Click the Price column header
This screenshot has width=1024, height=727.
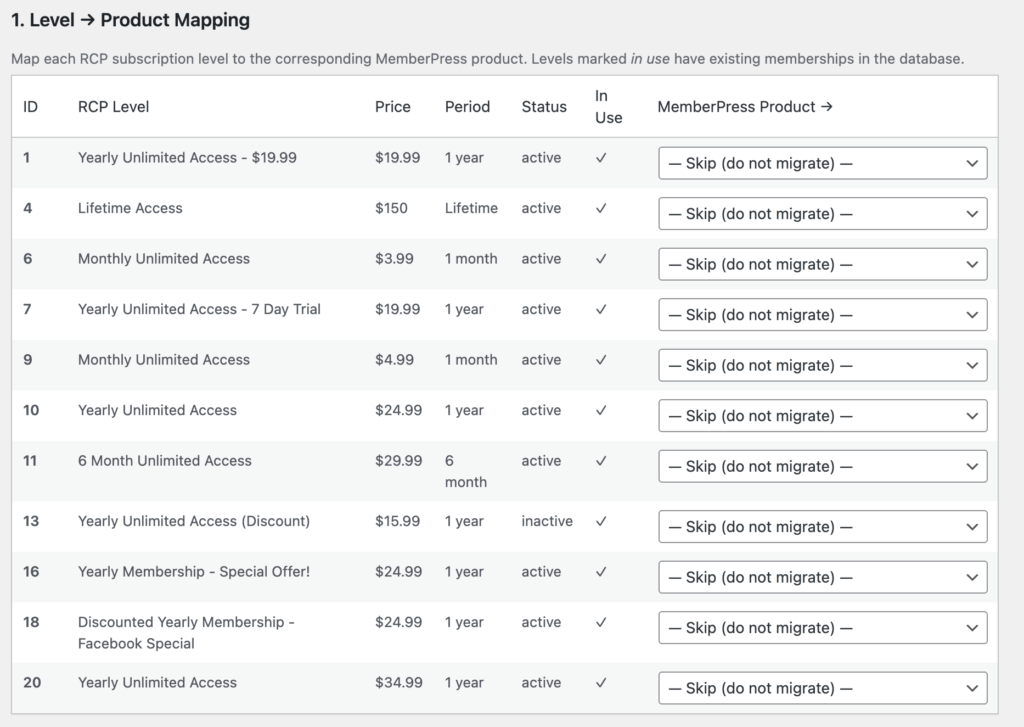pyautogui.click(x=392, y=106)
